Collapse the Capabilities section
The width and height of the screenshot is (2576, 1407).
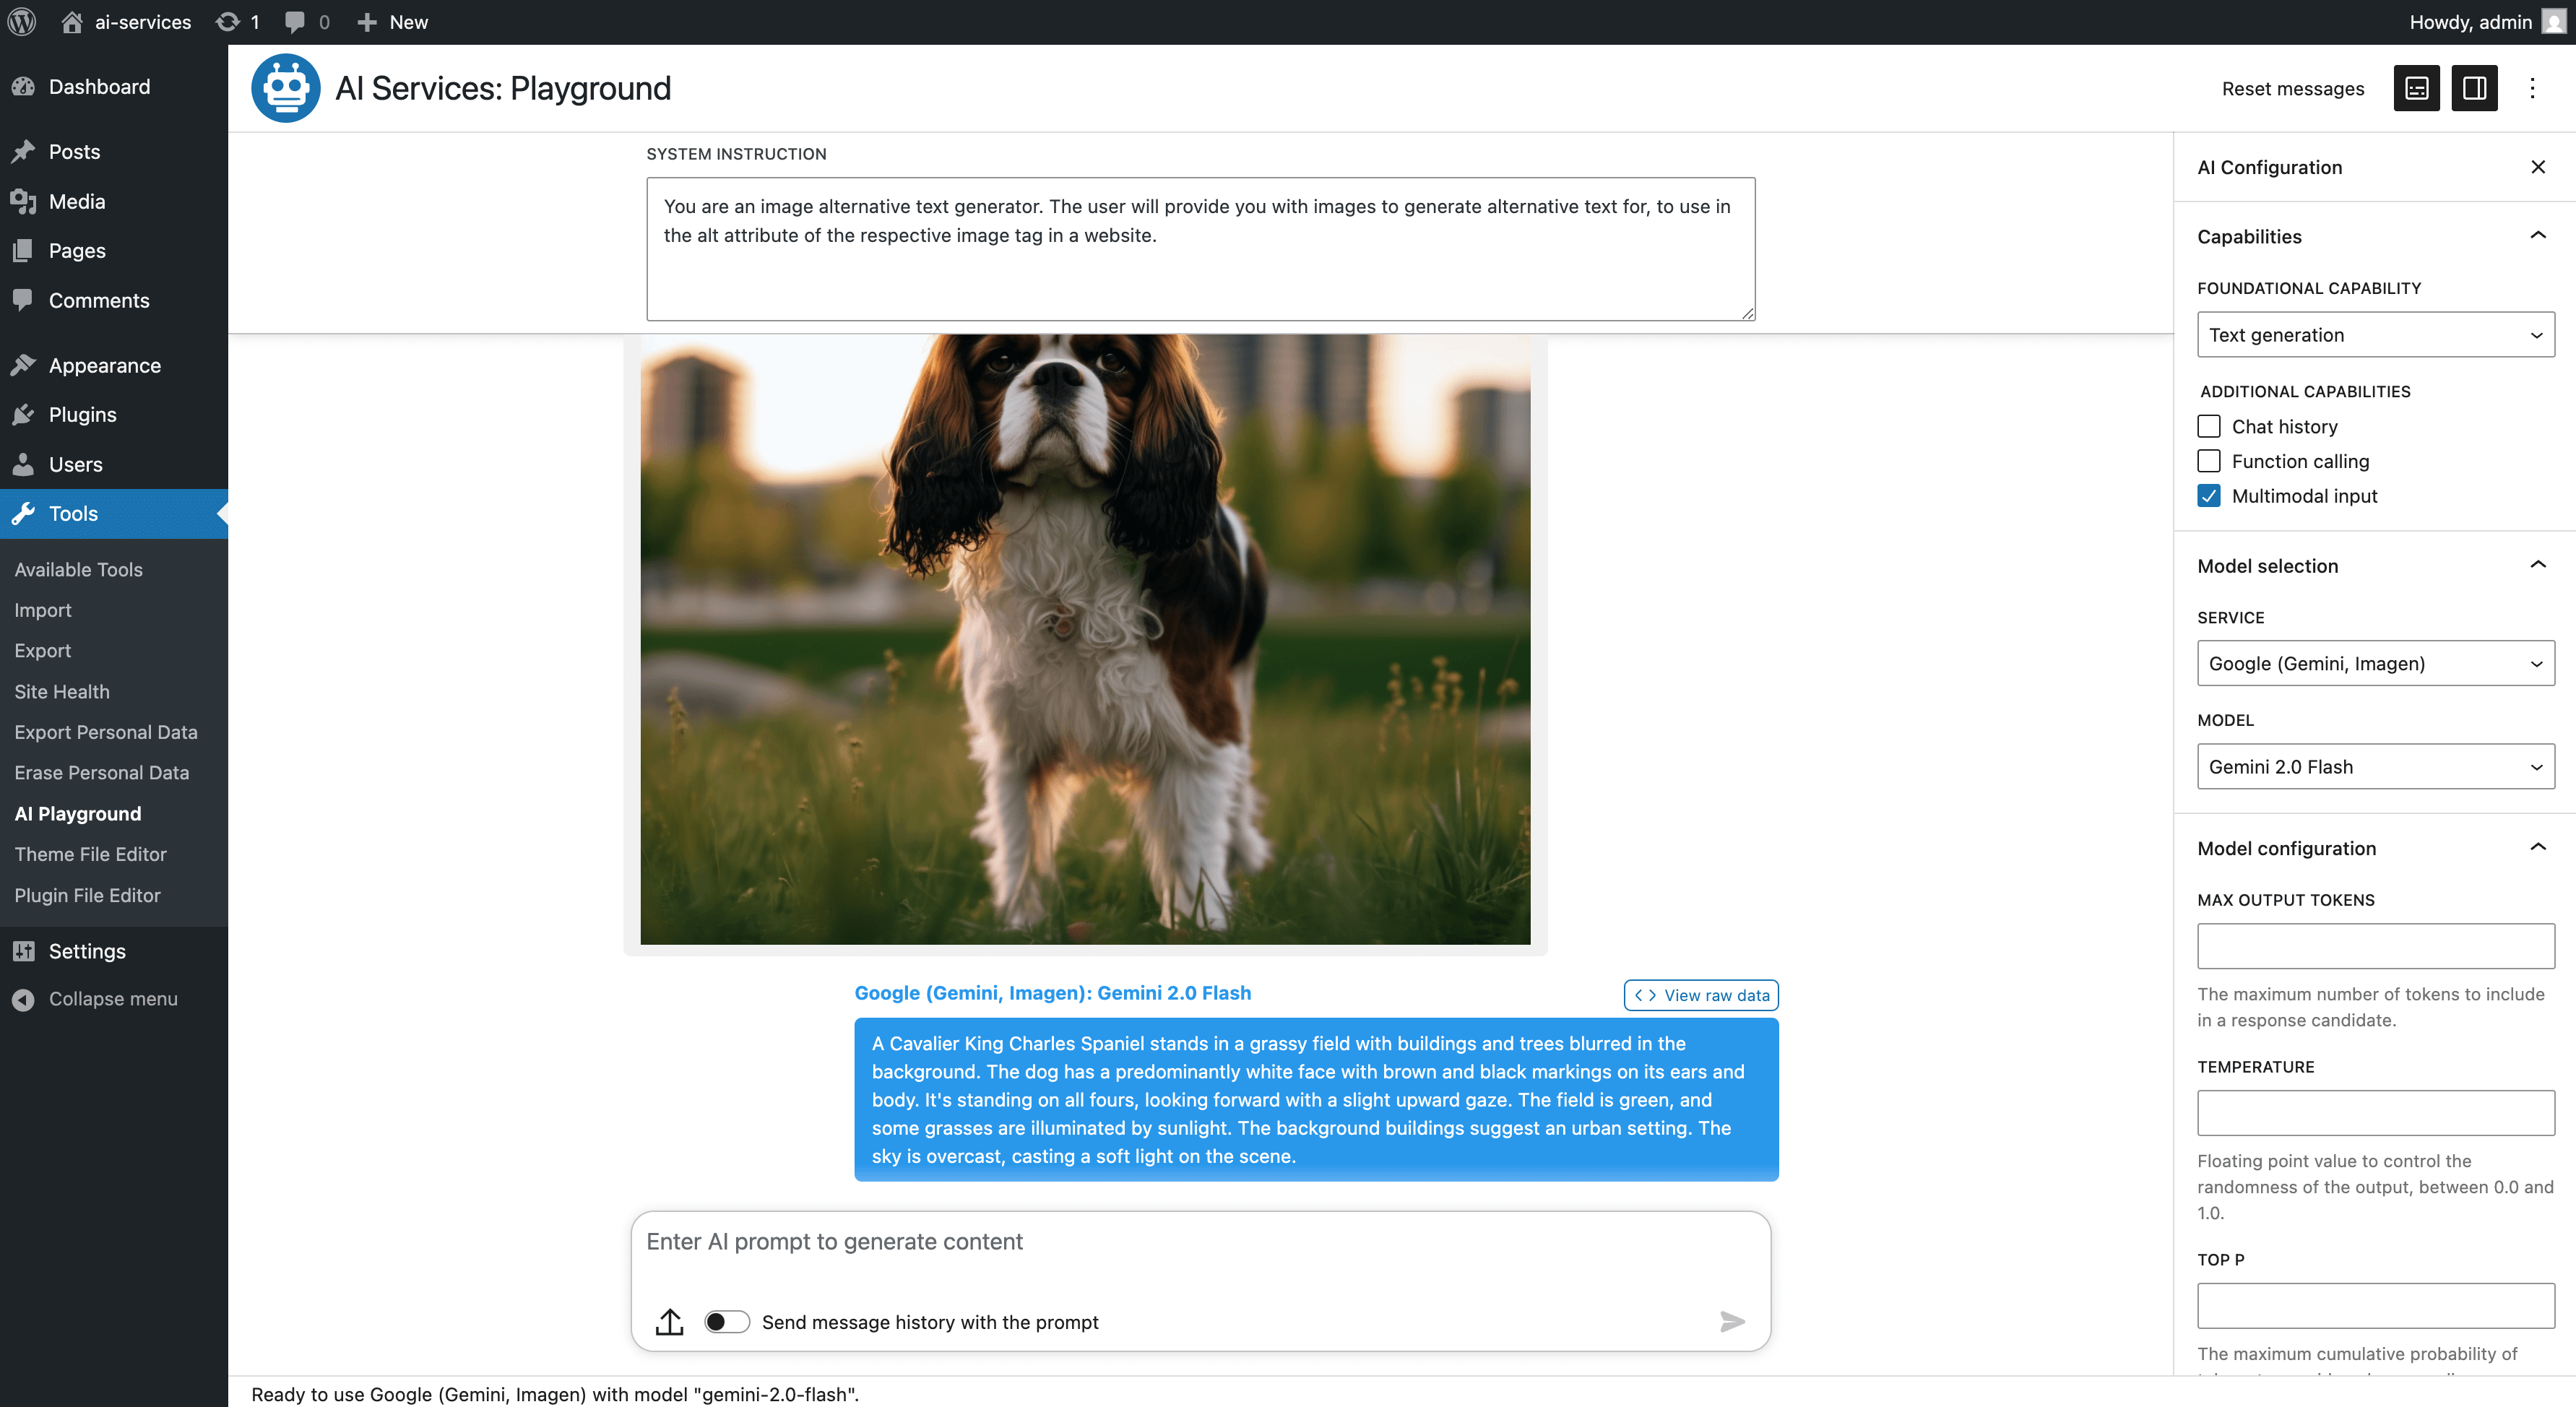(2537, 236)
